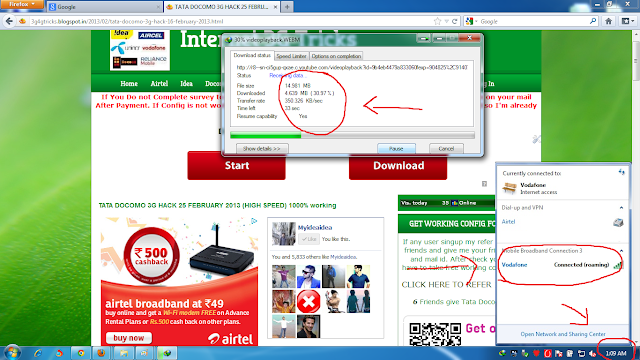Click the red Download button

point(398,166)
